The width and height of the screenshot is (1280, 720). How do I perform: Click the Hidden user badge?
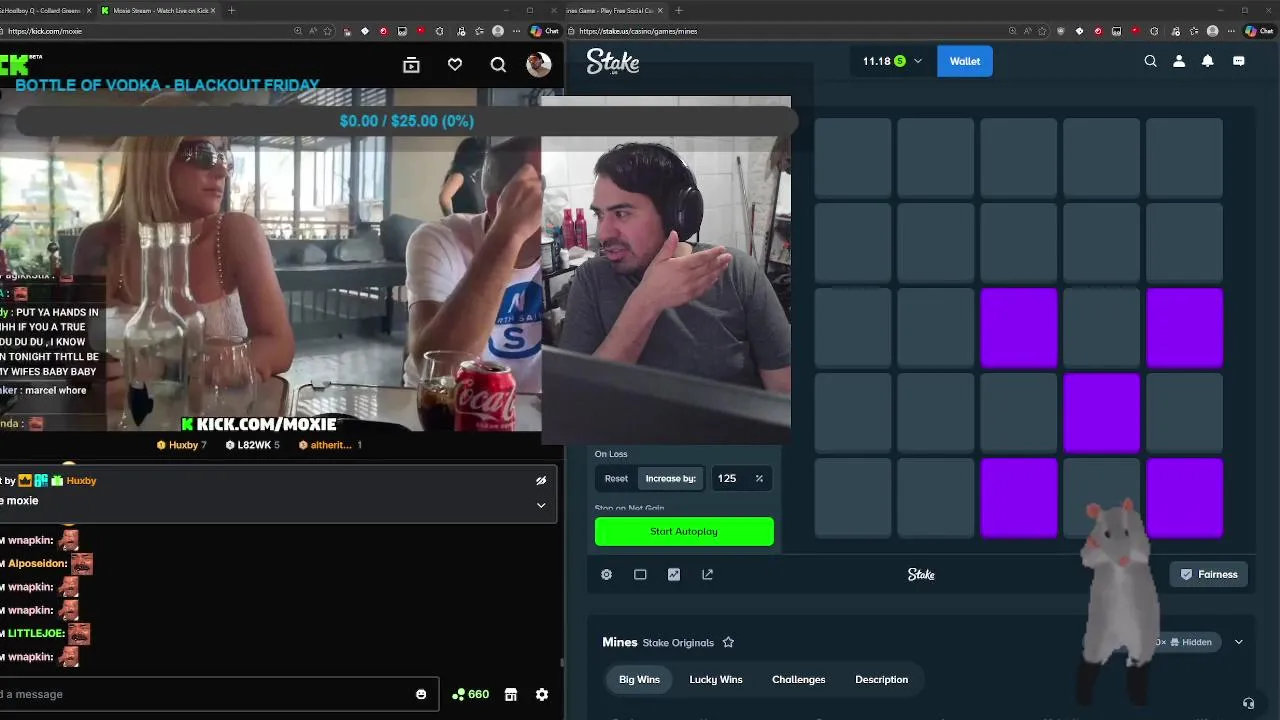(x=1190, y=642)
